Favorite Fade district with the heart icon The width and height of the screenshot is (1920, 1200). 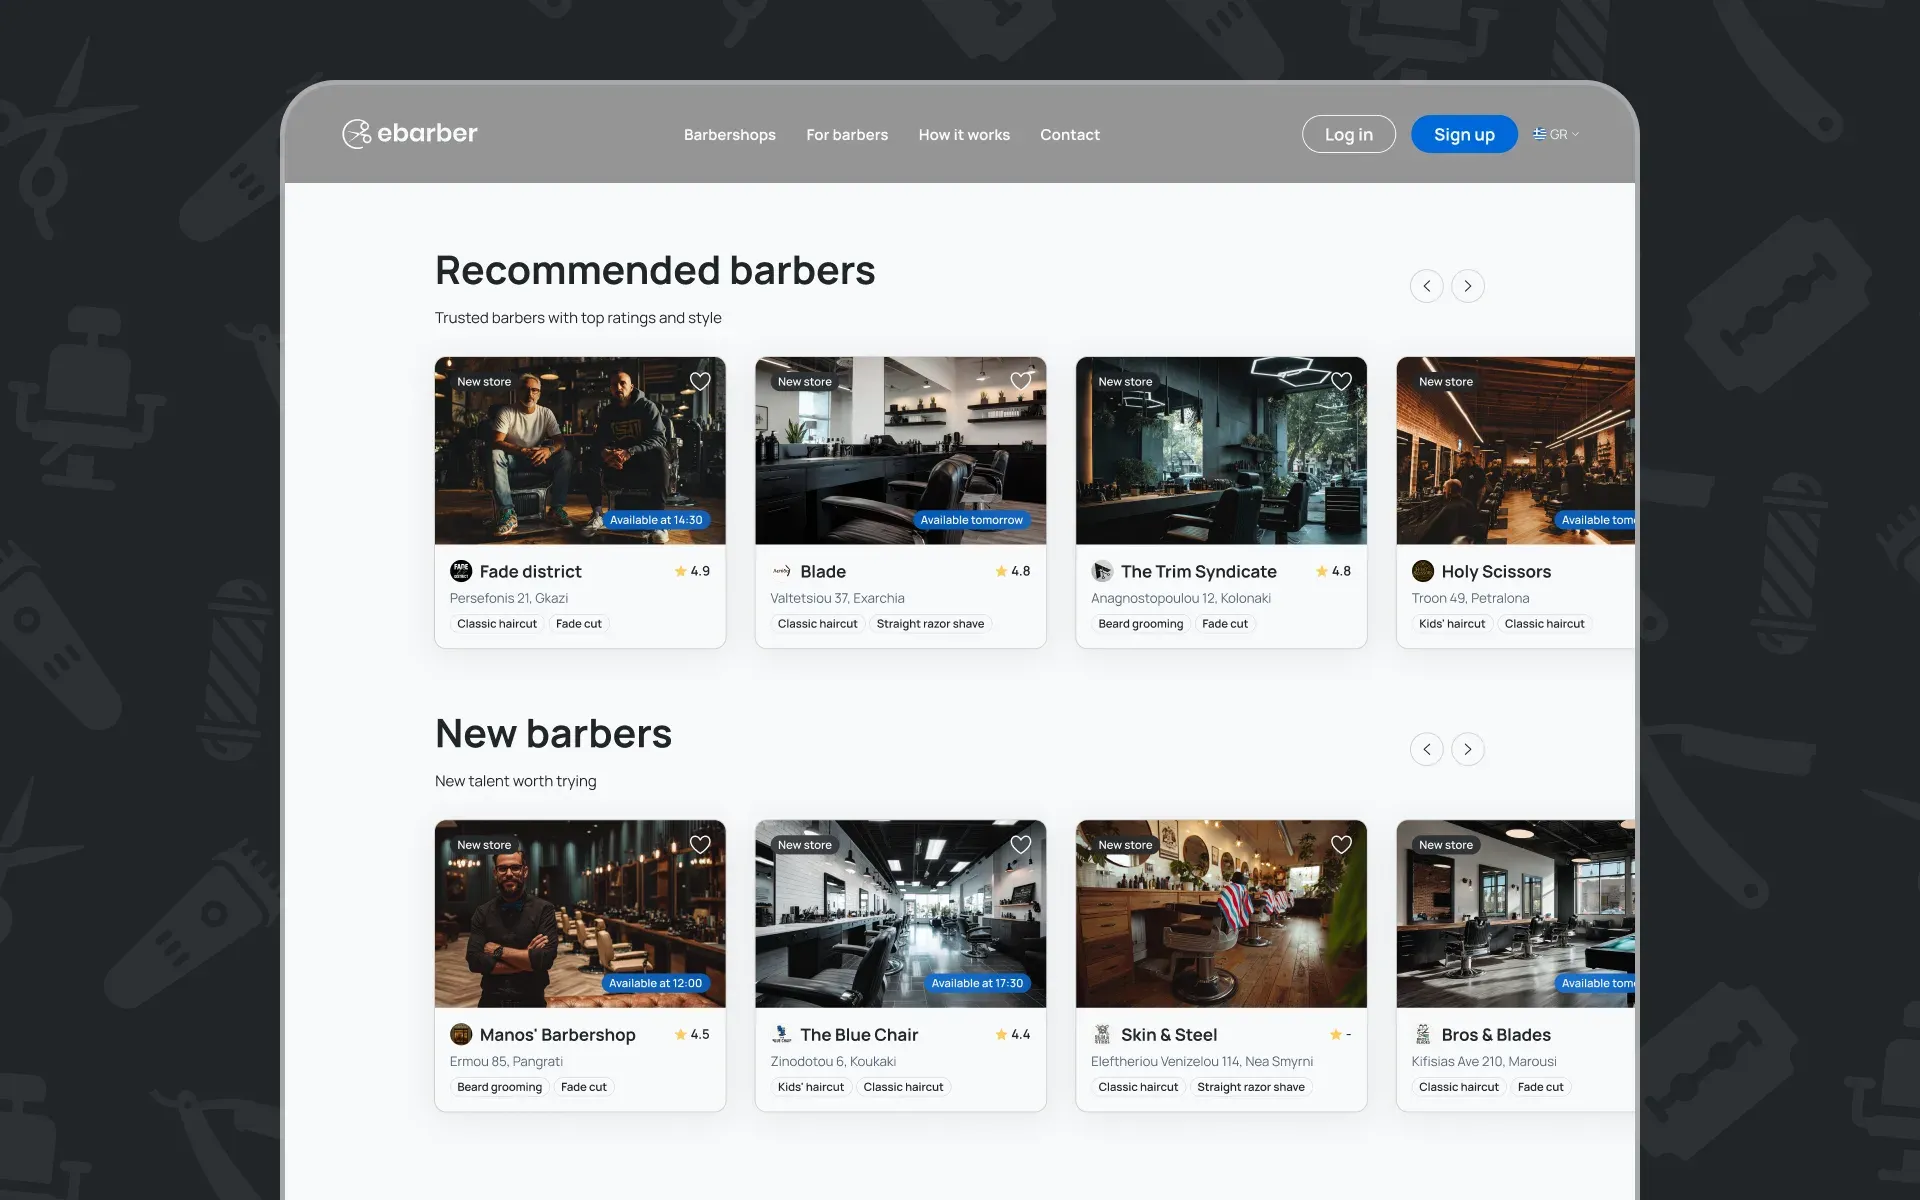700,381
